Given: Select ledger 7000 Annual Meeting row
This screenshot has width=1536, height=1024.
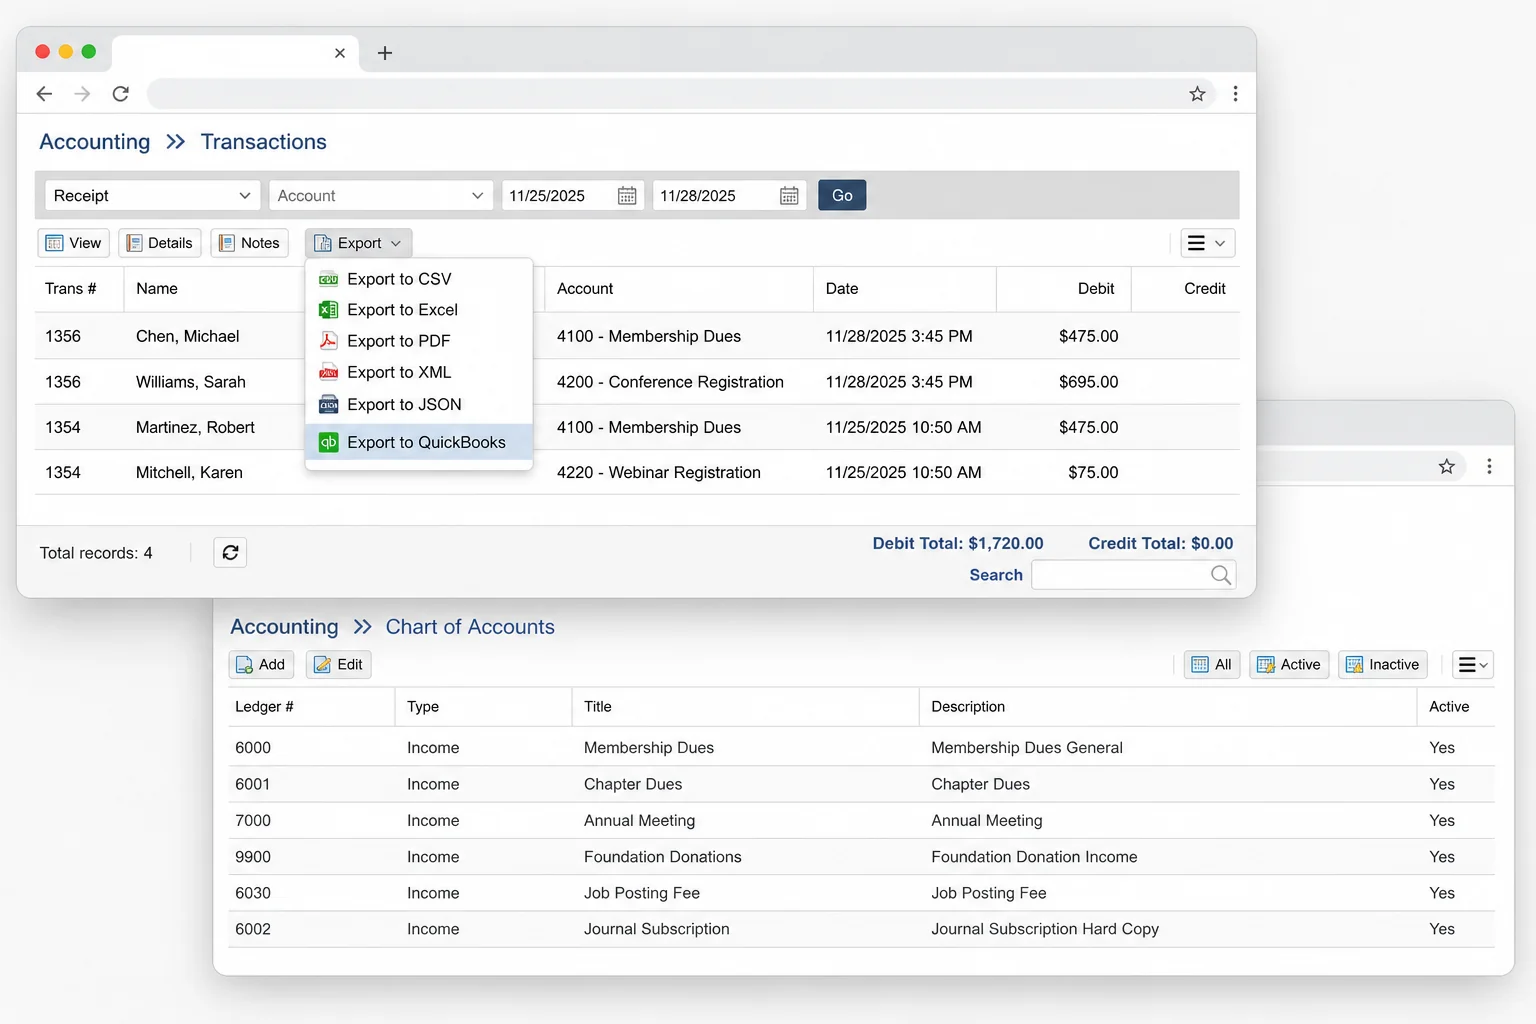Looking at the screenshot, I should point(861,820).
